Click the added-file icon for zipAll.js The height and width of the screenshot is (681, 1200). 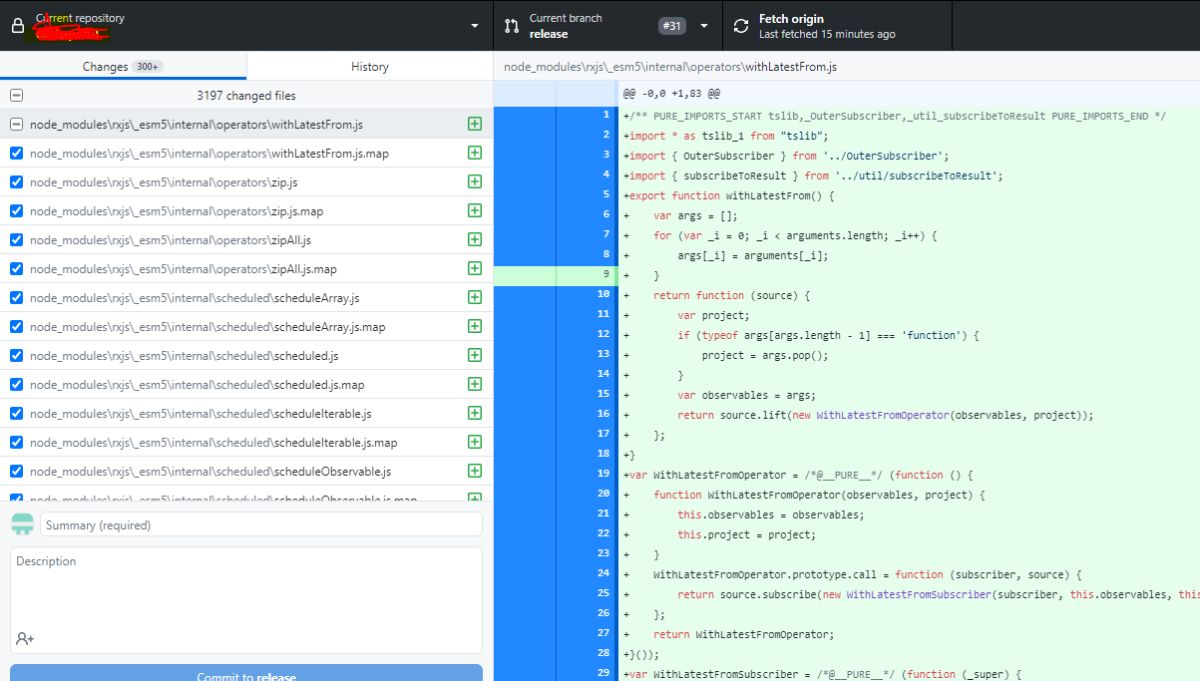point(475,240)
